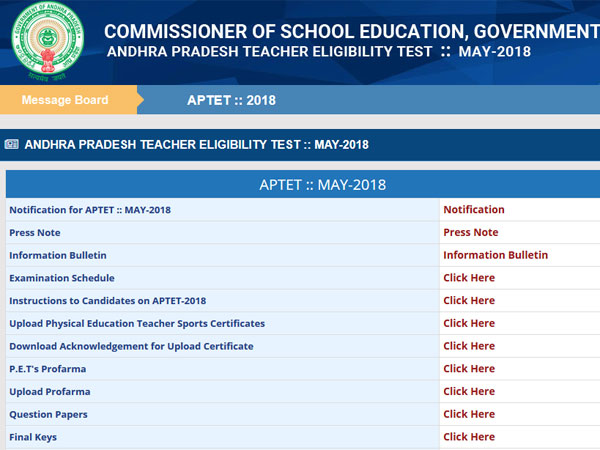Click the ID card icon beside section heading
Screen dimensions: 600x450
coord(12,144)
